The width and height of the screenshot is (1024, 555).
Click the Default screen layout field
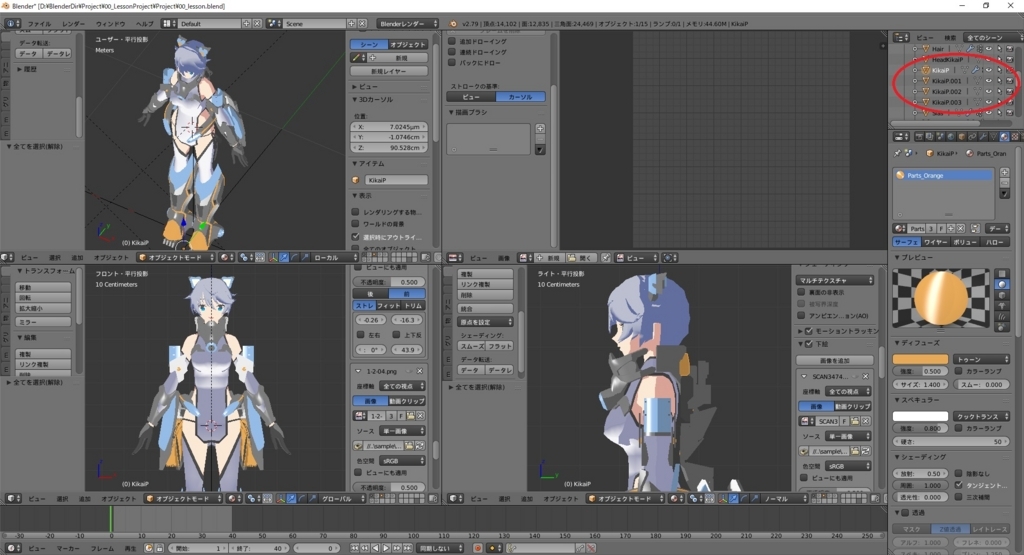pyautogui.click(x=210, y=24)
